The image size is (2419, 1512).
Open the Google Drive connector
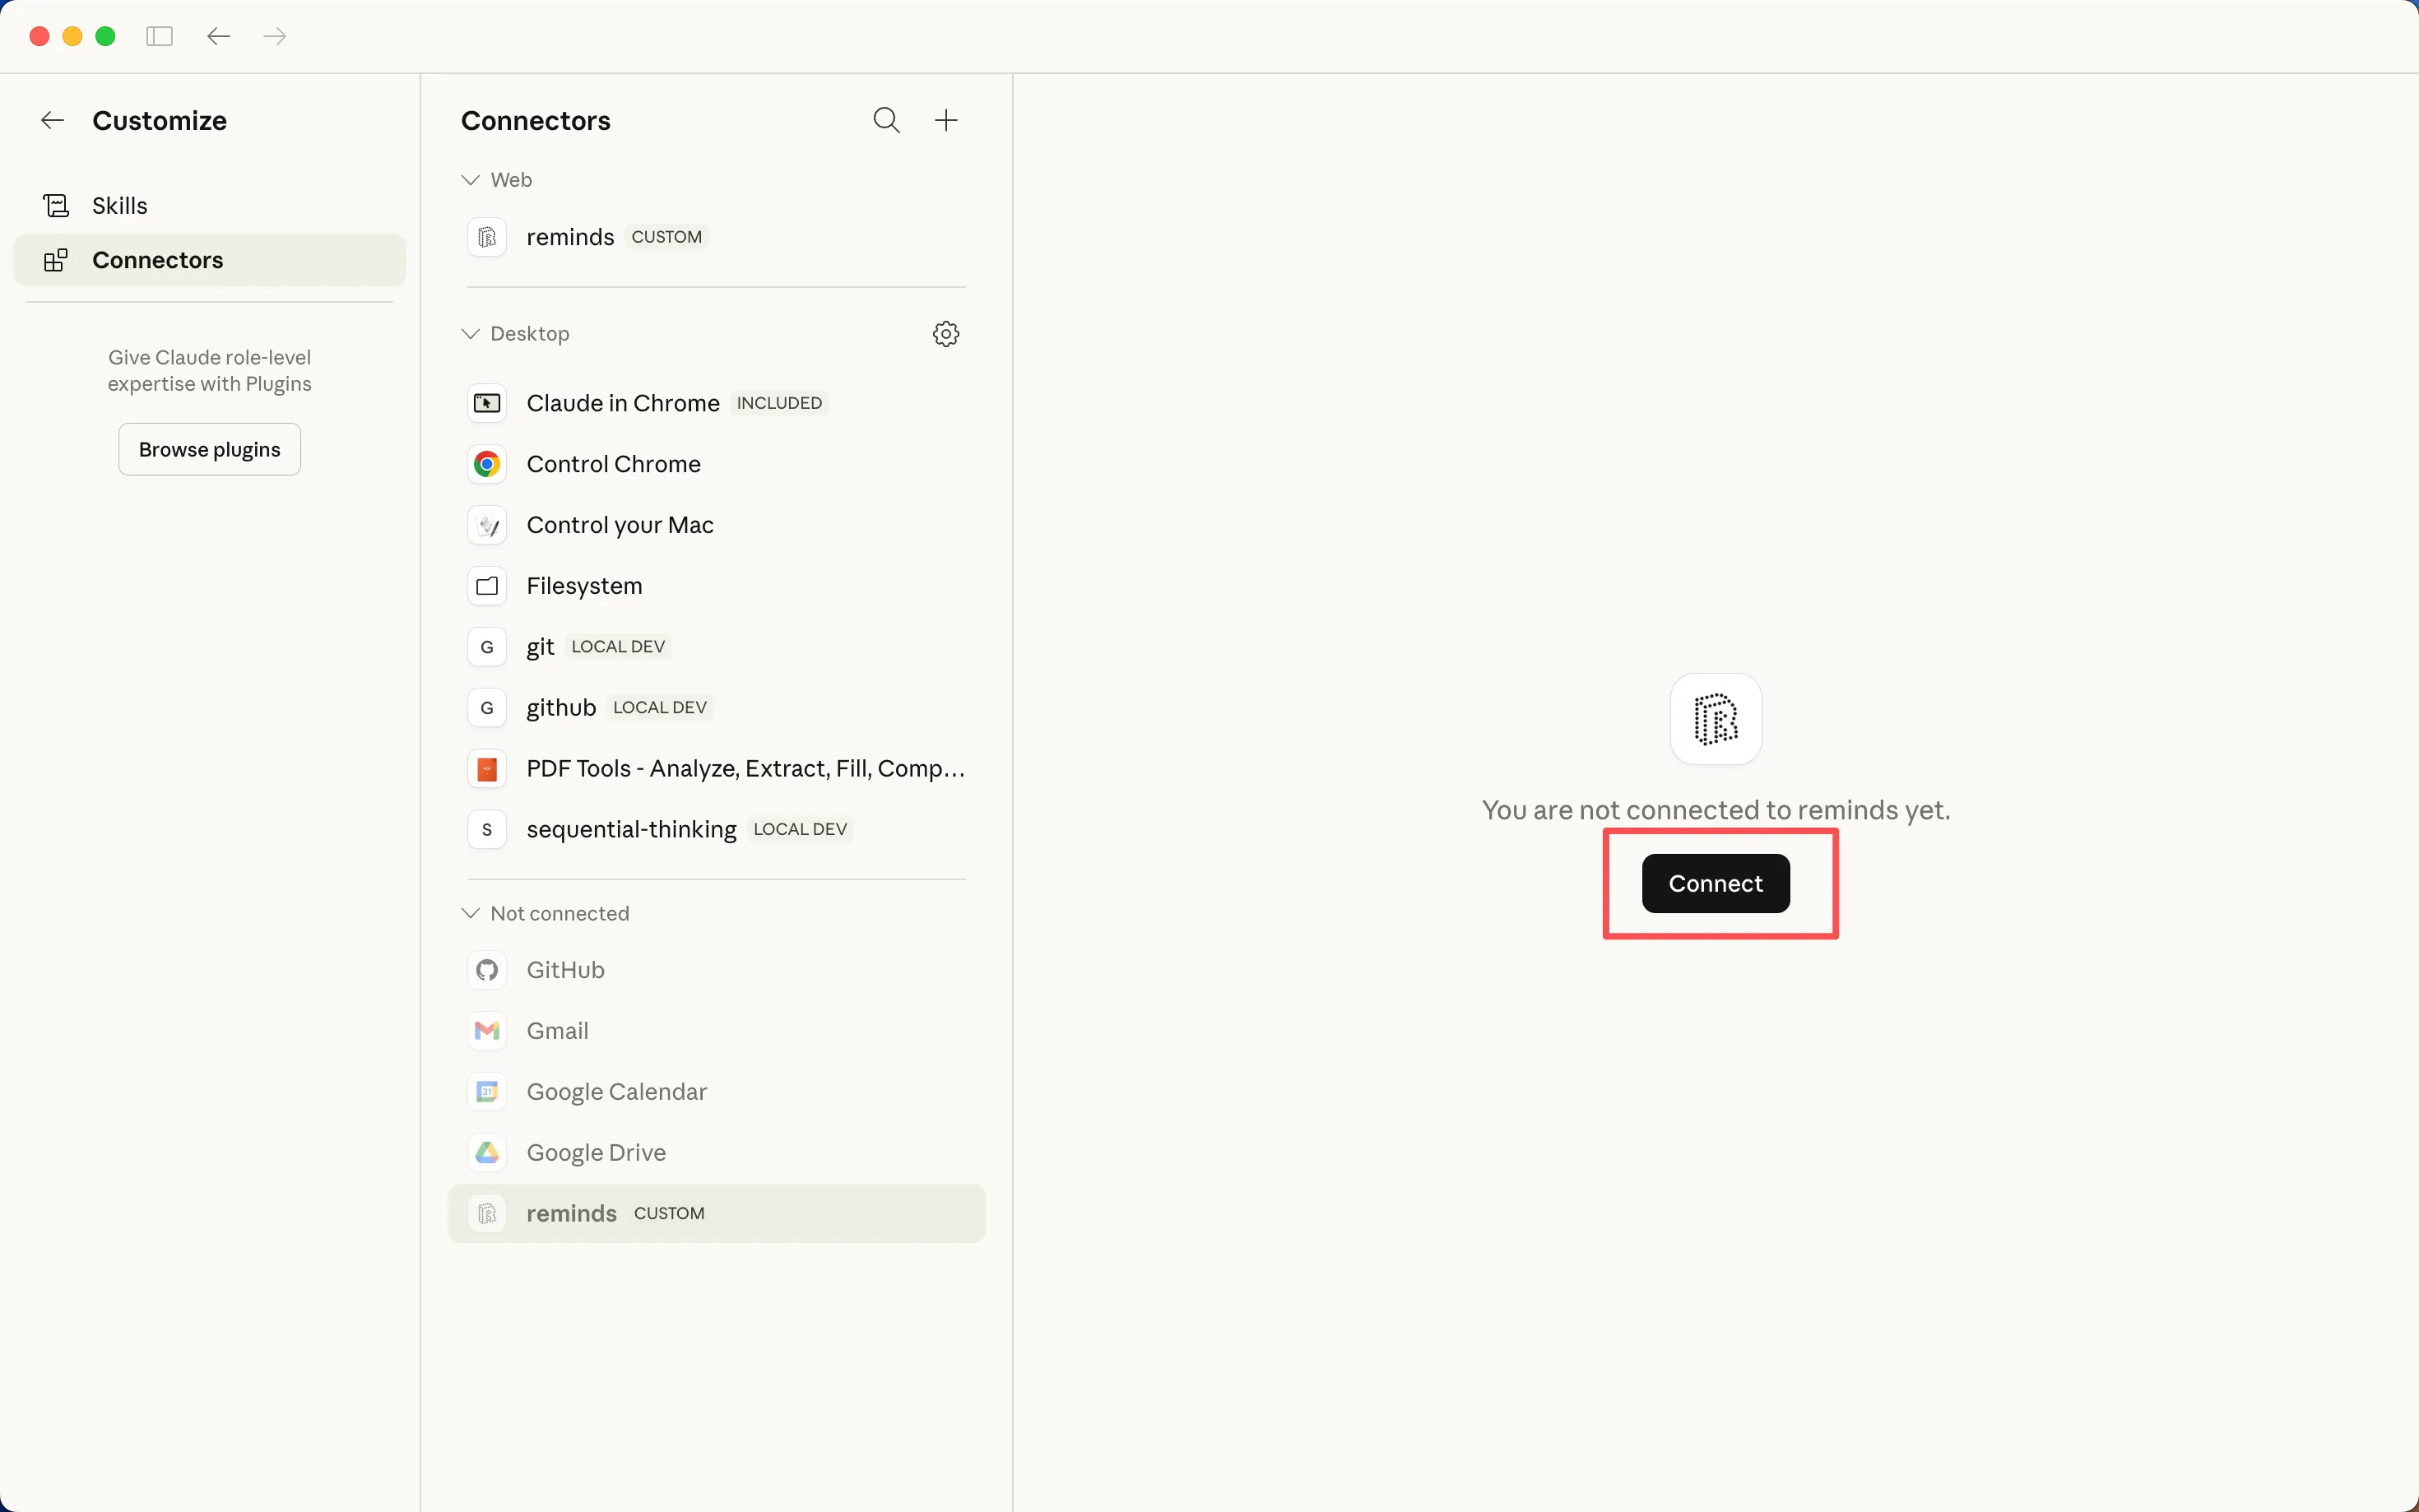pos(596,1152)
